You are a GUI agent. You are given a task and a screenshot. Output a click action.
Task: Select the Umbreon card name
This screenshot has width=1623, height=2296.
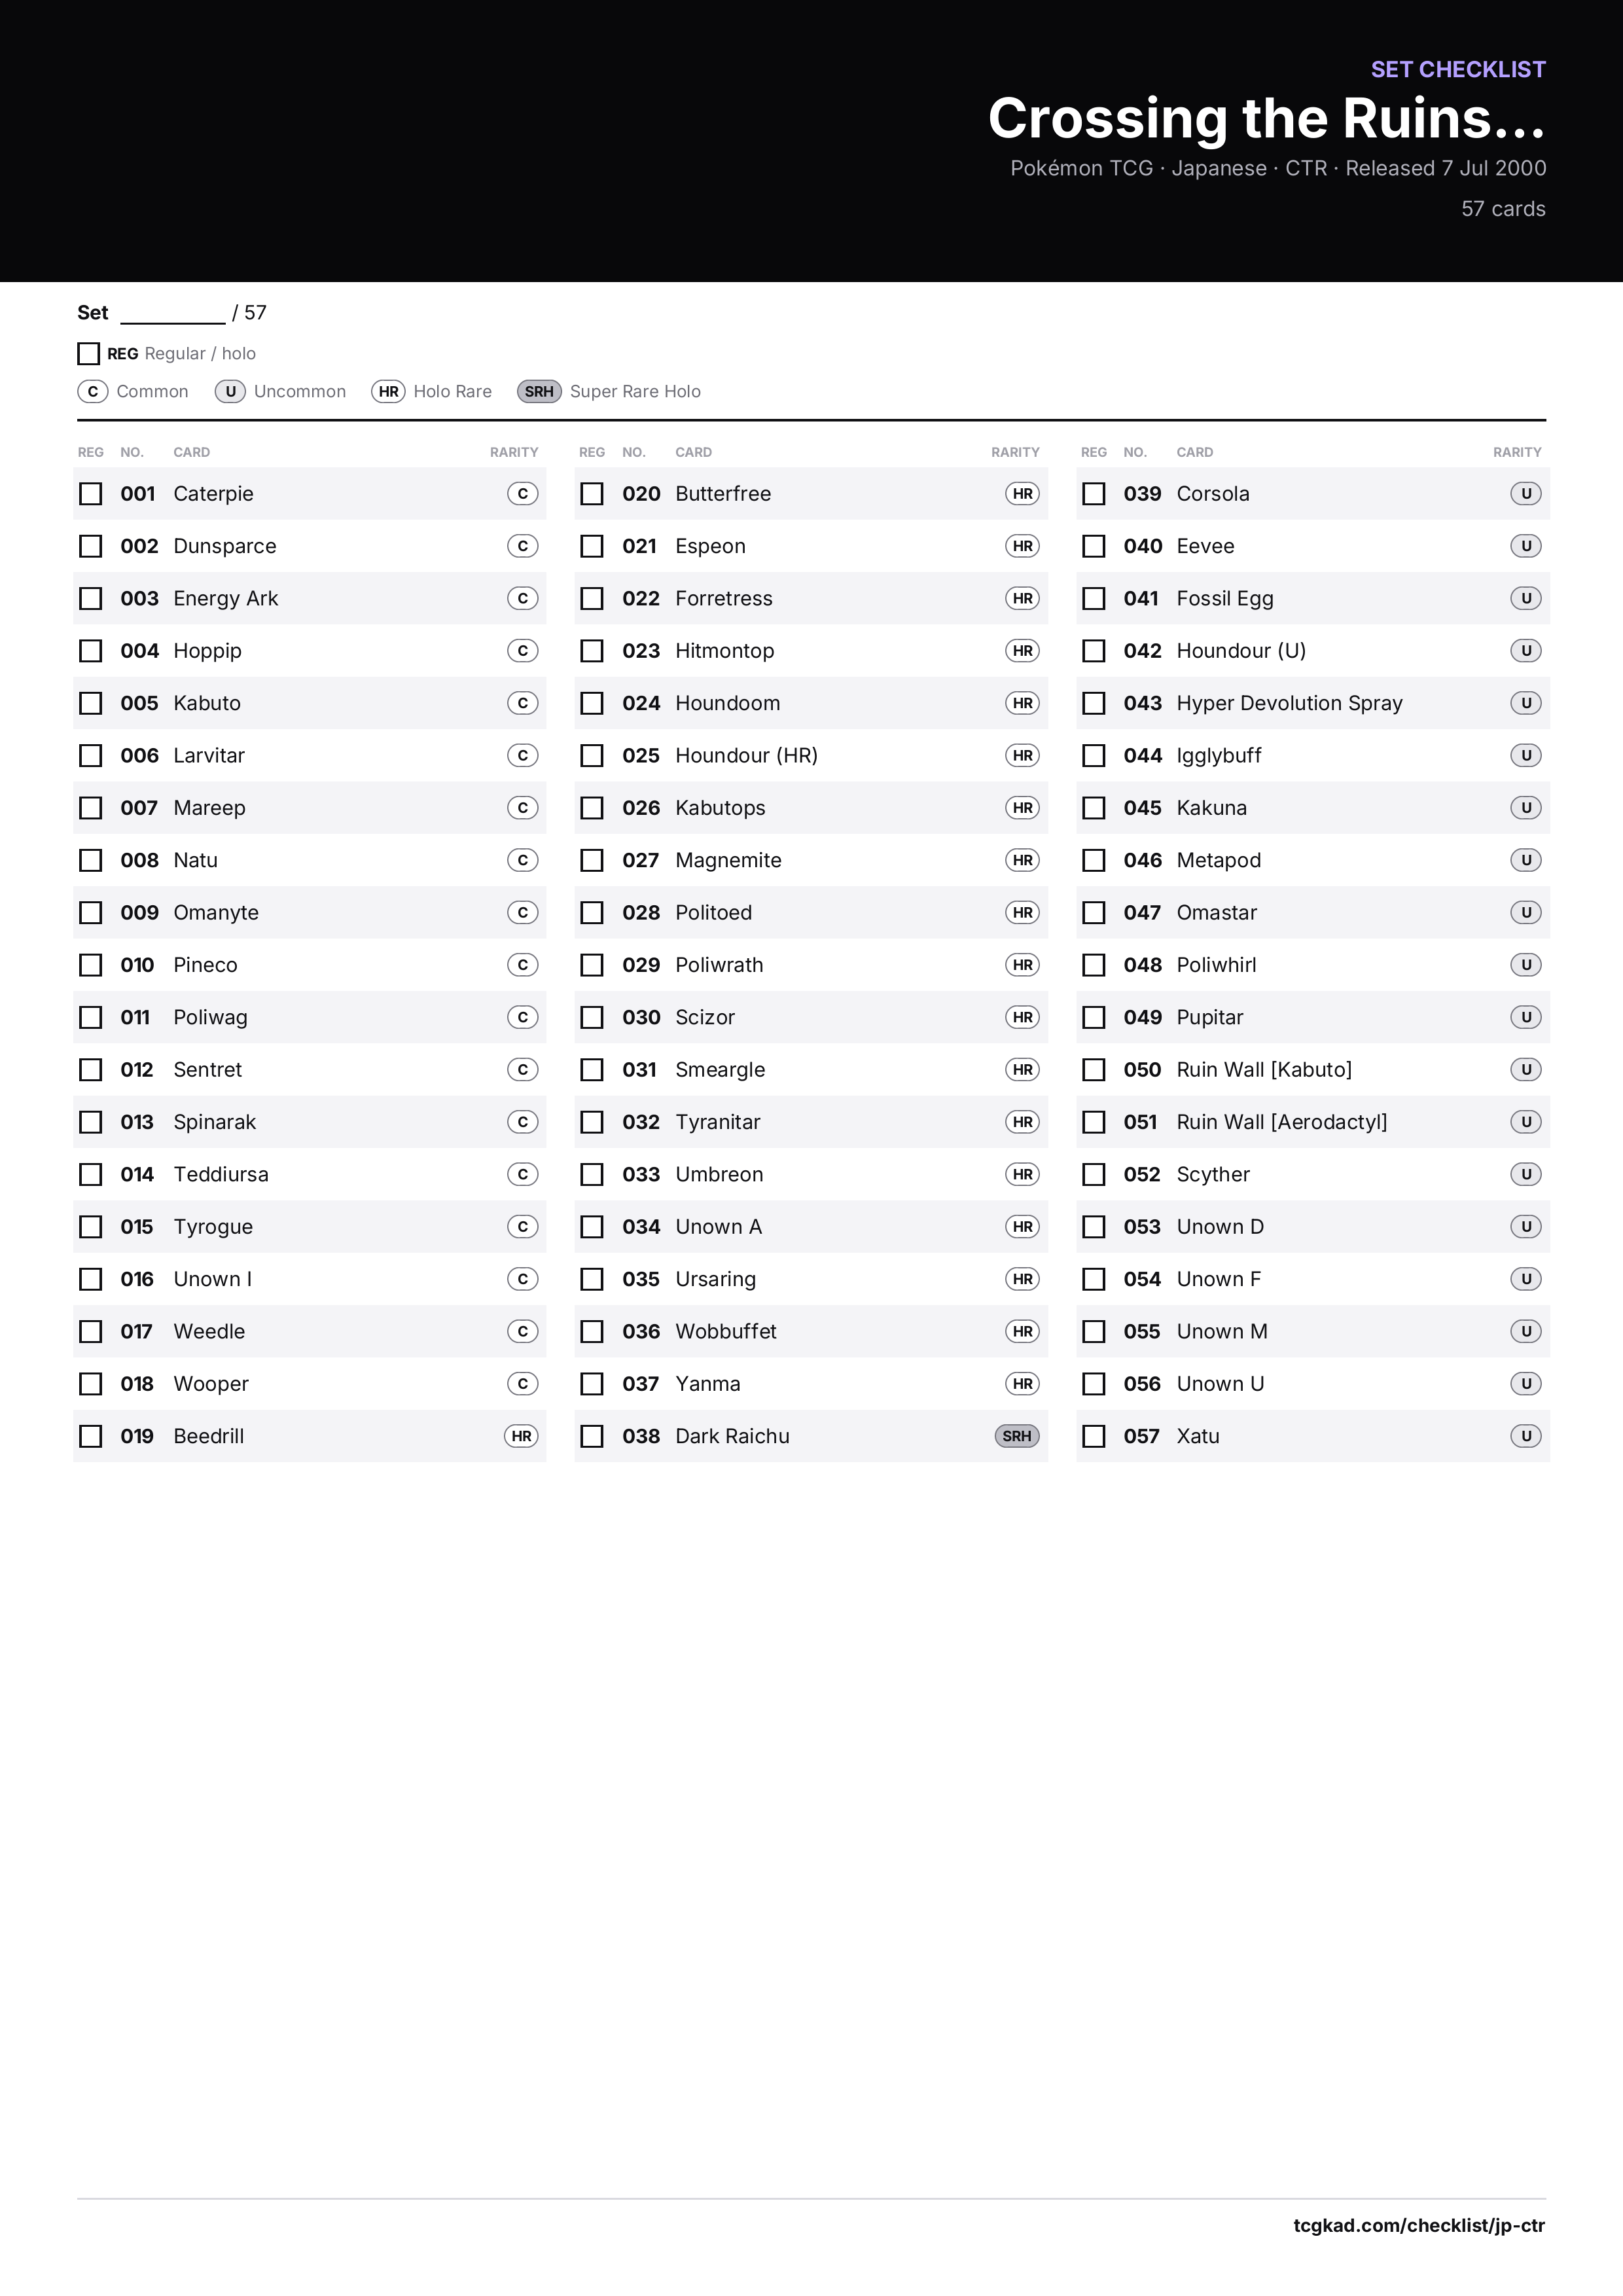click(x=719, y=1174)
